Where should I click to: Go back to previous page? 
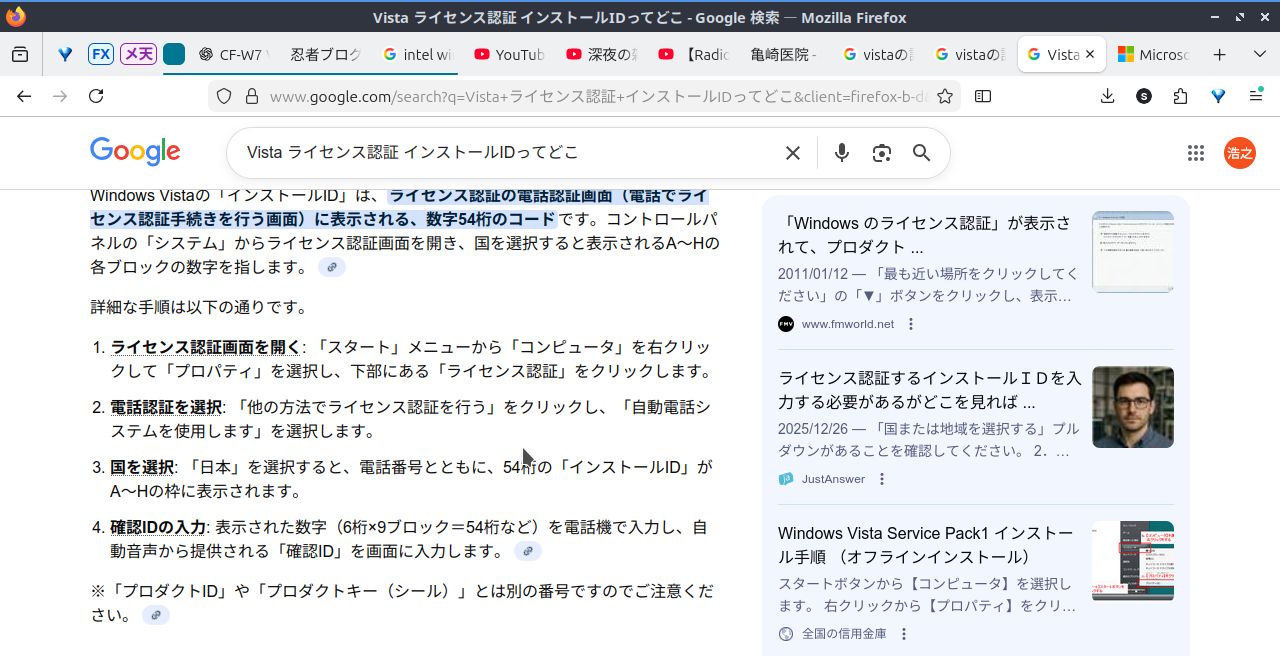point(24,96)
